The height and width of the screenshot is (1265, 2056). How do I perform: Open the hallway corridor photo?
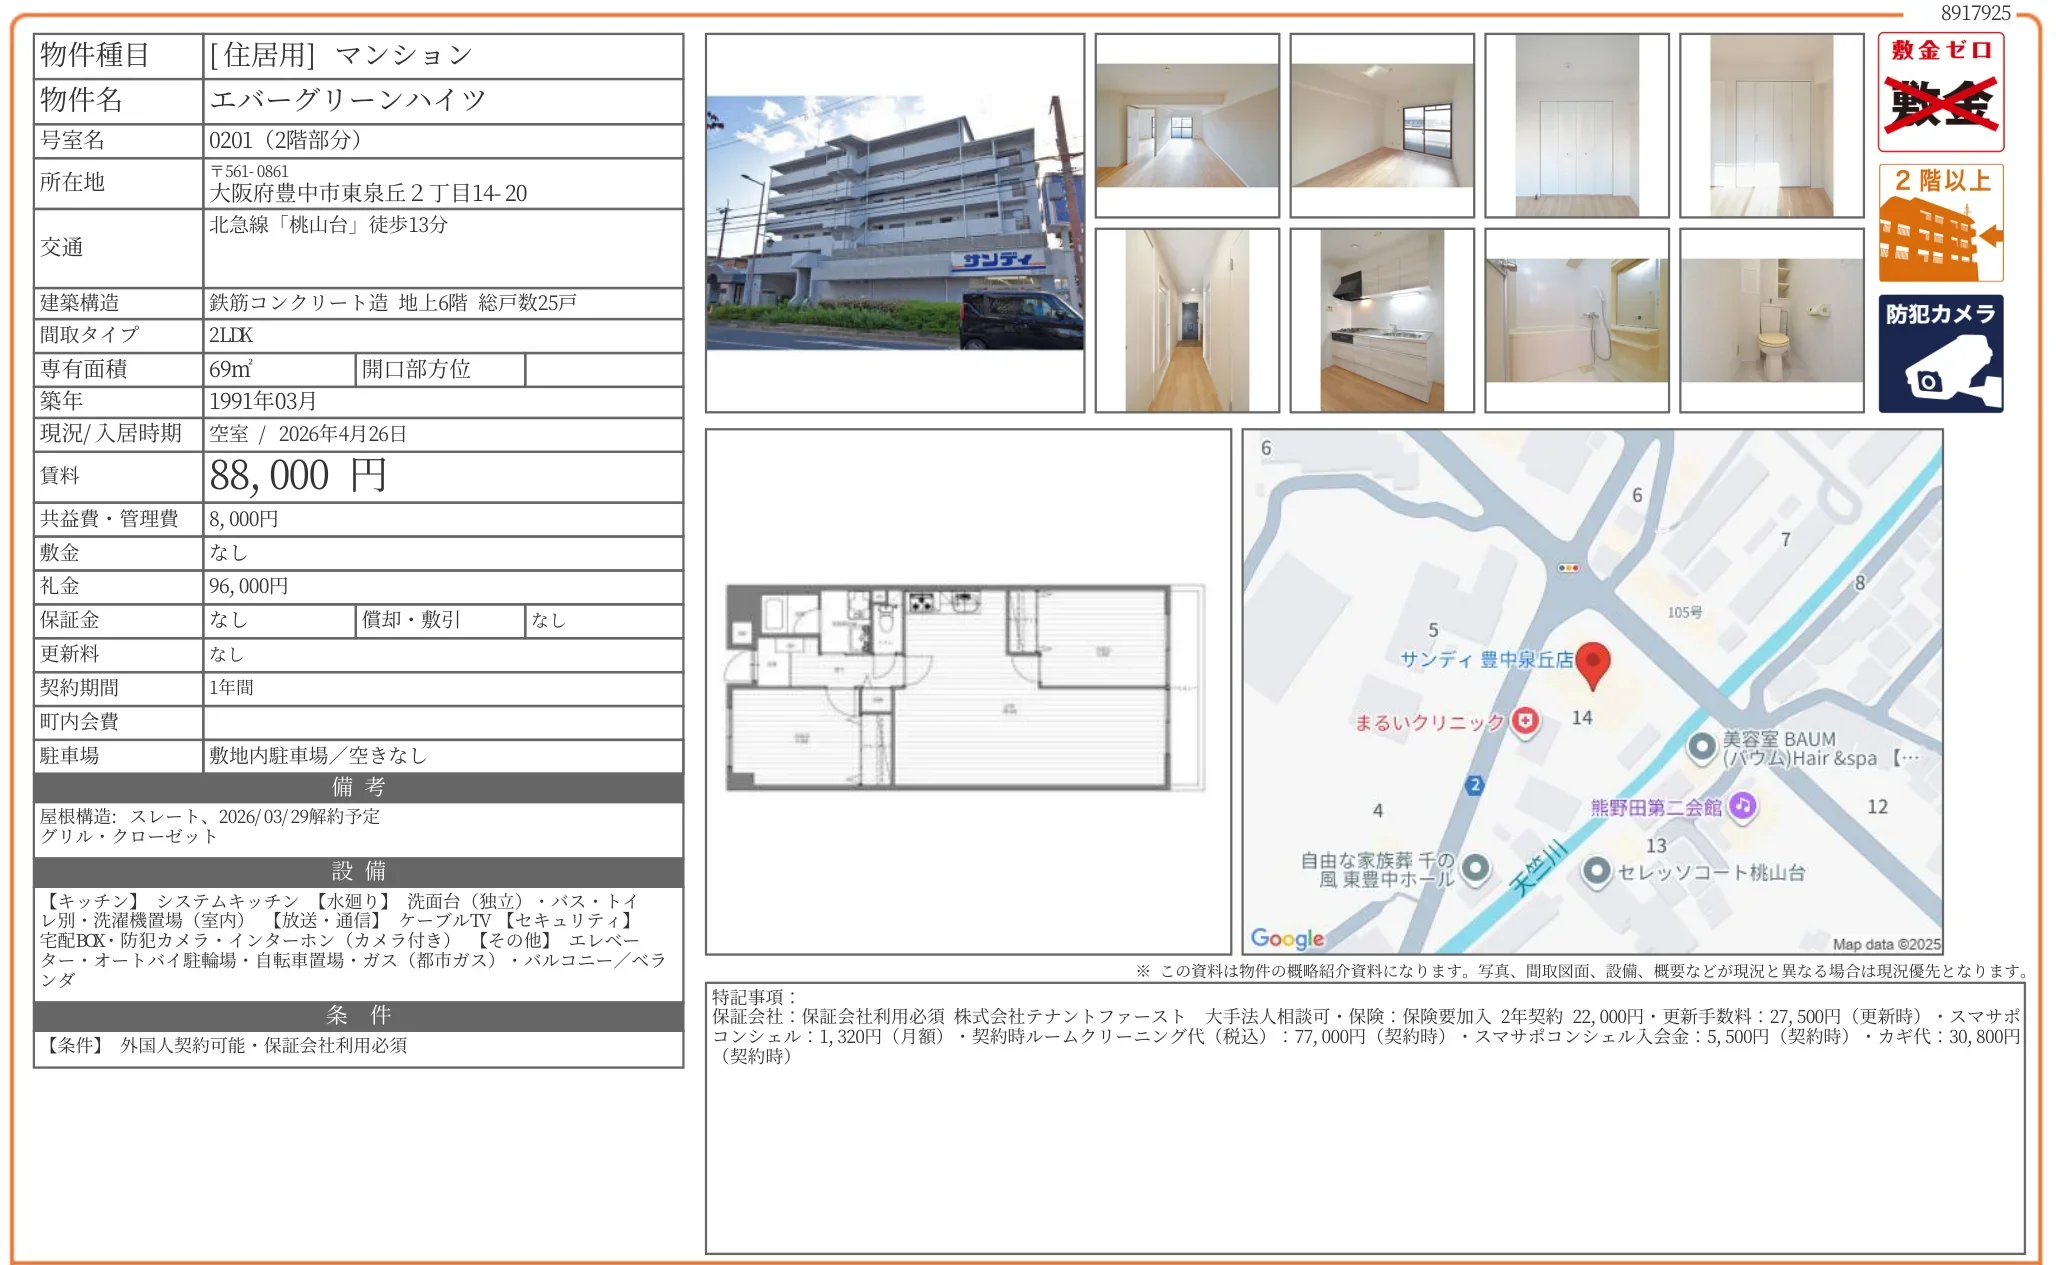pos(1186,320)
